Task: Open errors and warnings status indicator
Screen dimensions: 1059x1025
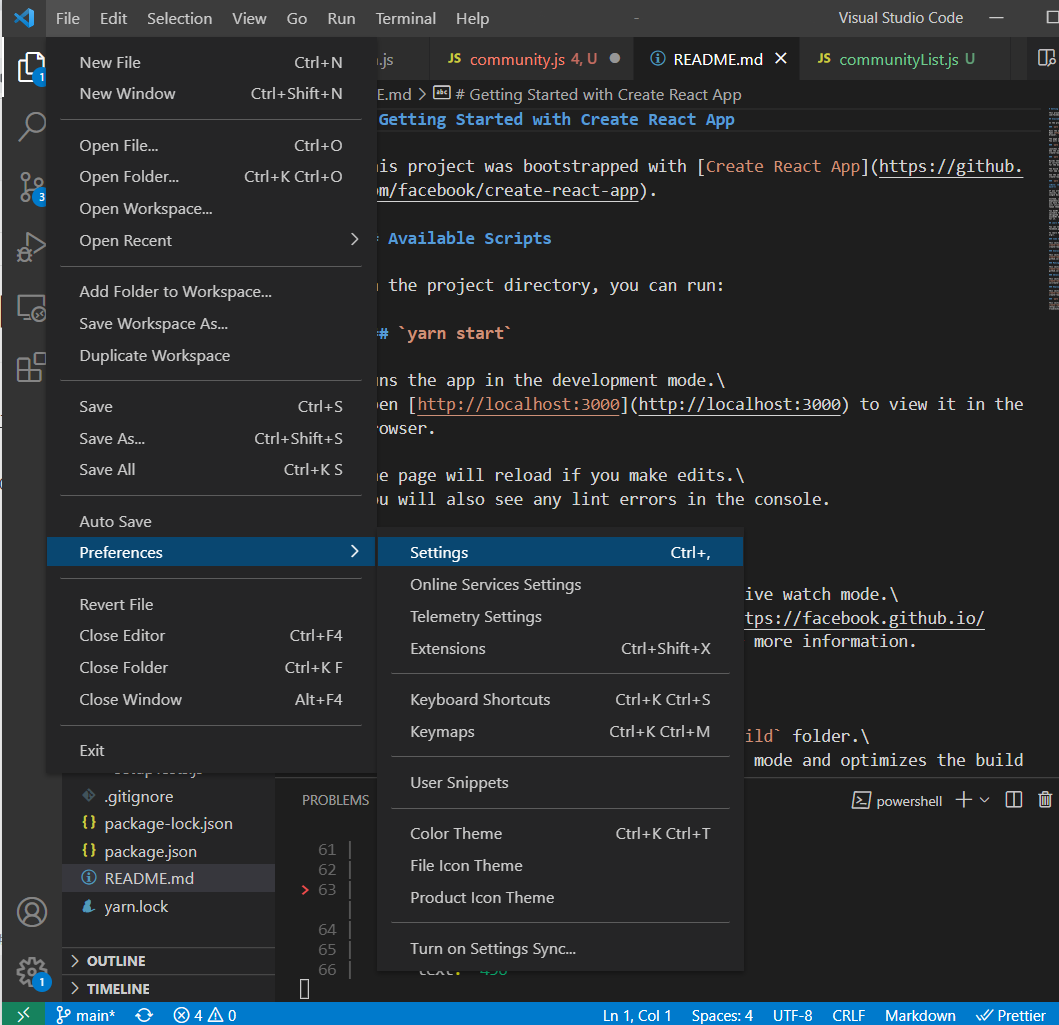Action: pyautogui.click(x=205, y=1015)
